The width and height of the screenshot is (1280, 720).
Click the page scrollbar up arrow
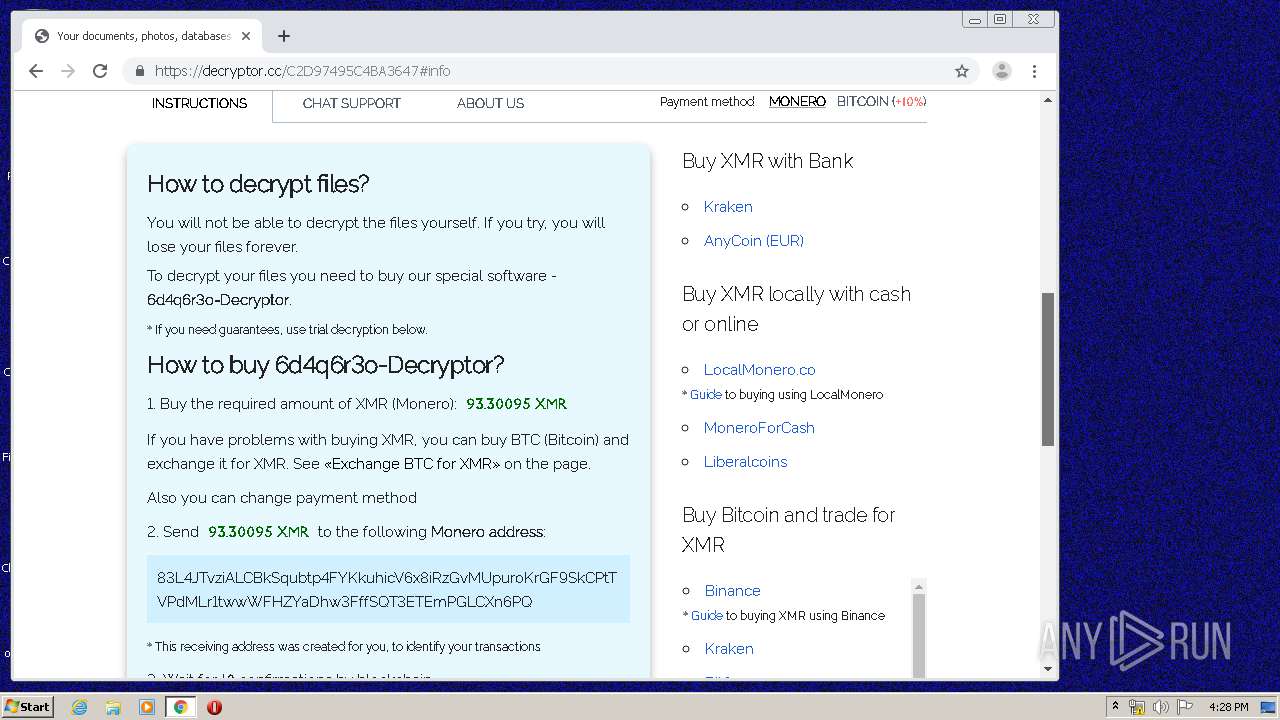[1048, 100]
